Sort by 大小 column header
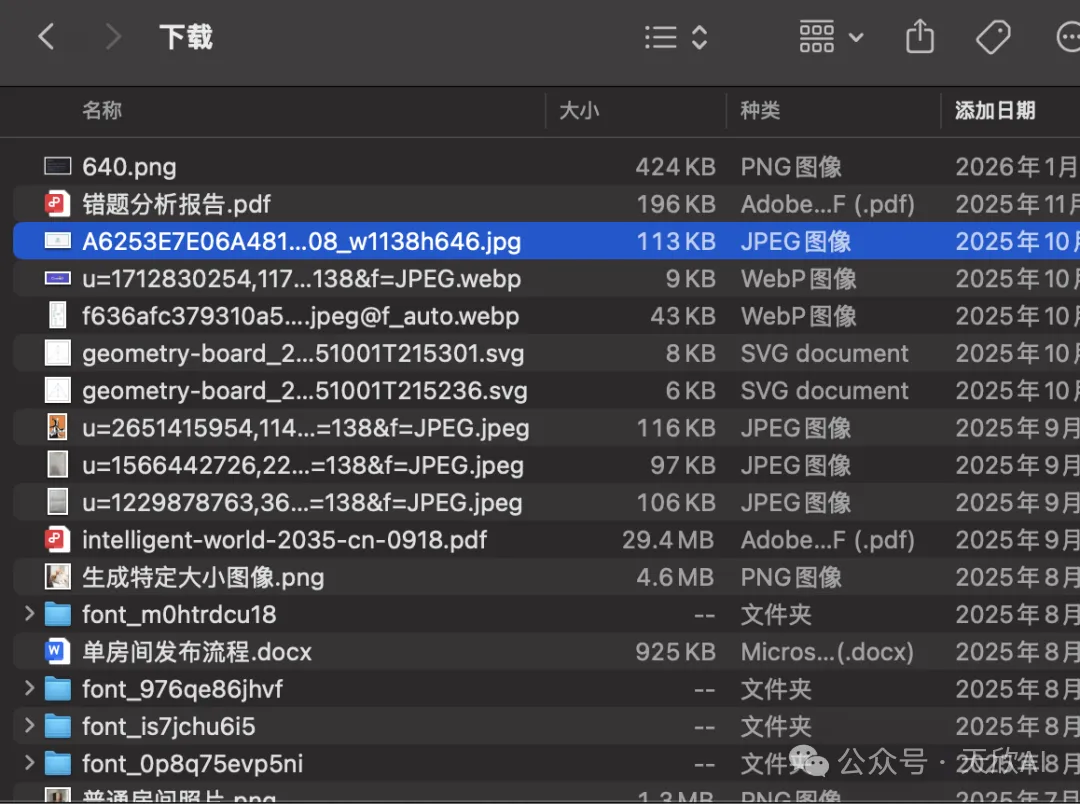Image resolution: width=1080 pixels, height=804 pixels. (579, 110)
